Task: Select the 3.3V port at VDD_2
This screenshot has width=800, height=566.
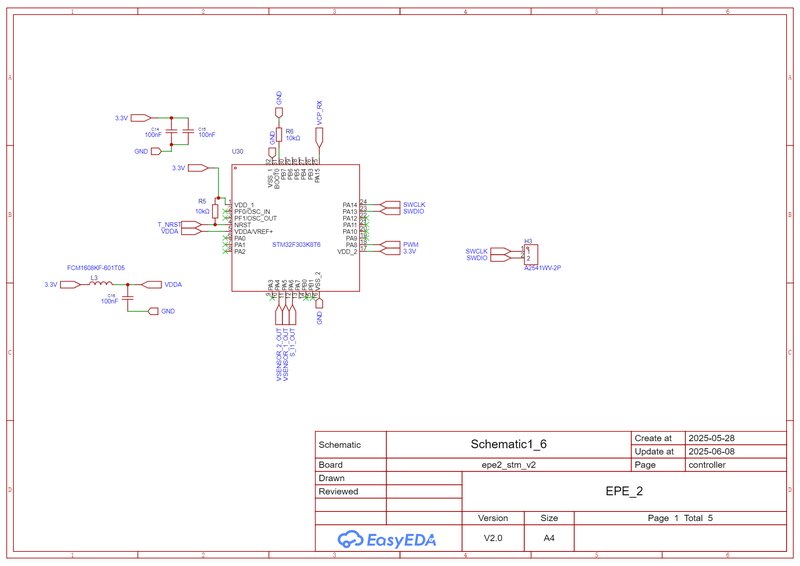Action: [x=391, y=252]
